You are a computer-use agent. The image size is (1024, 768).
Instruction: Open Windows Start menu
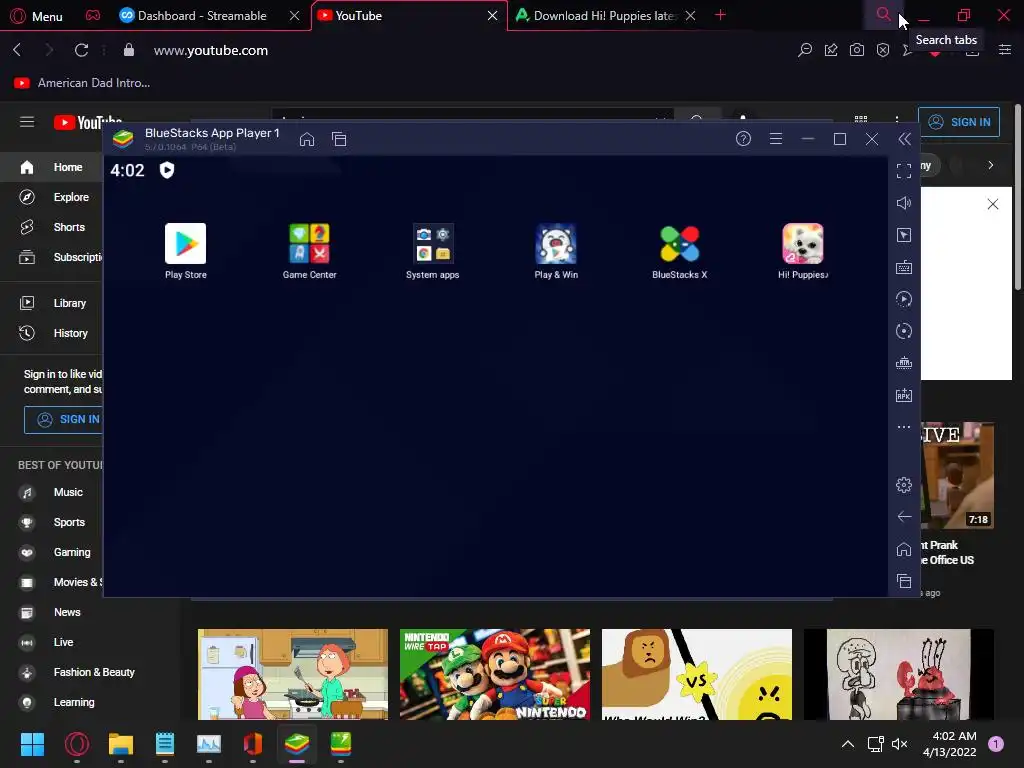coord(32,744)
